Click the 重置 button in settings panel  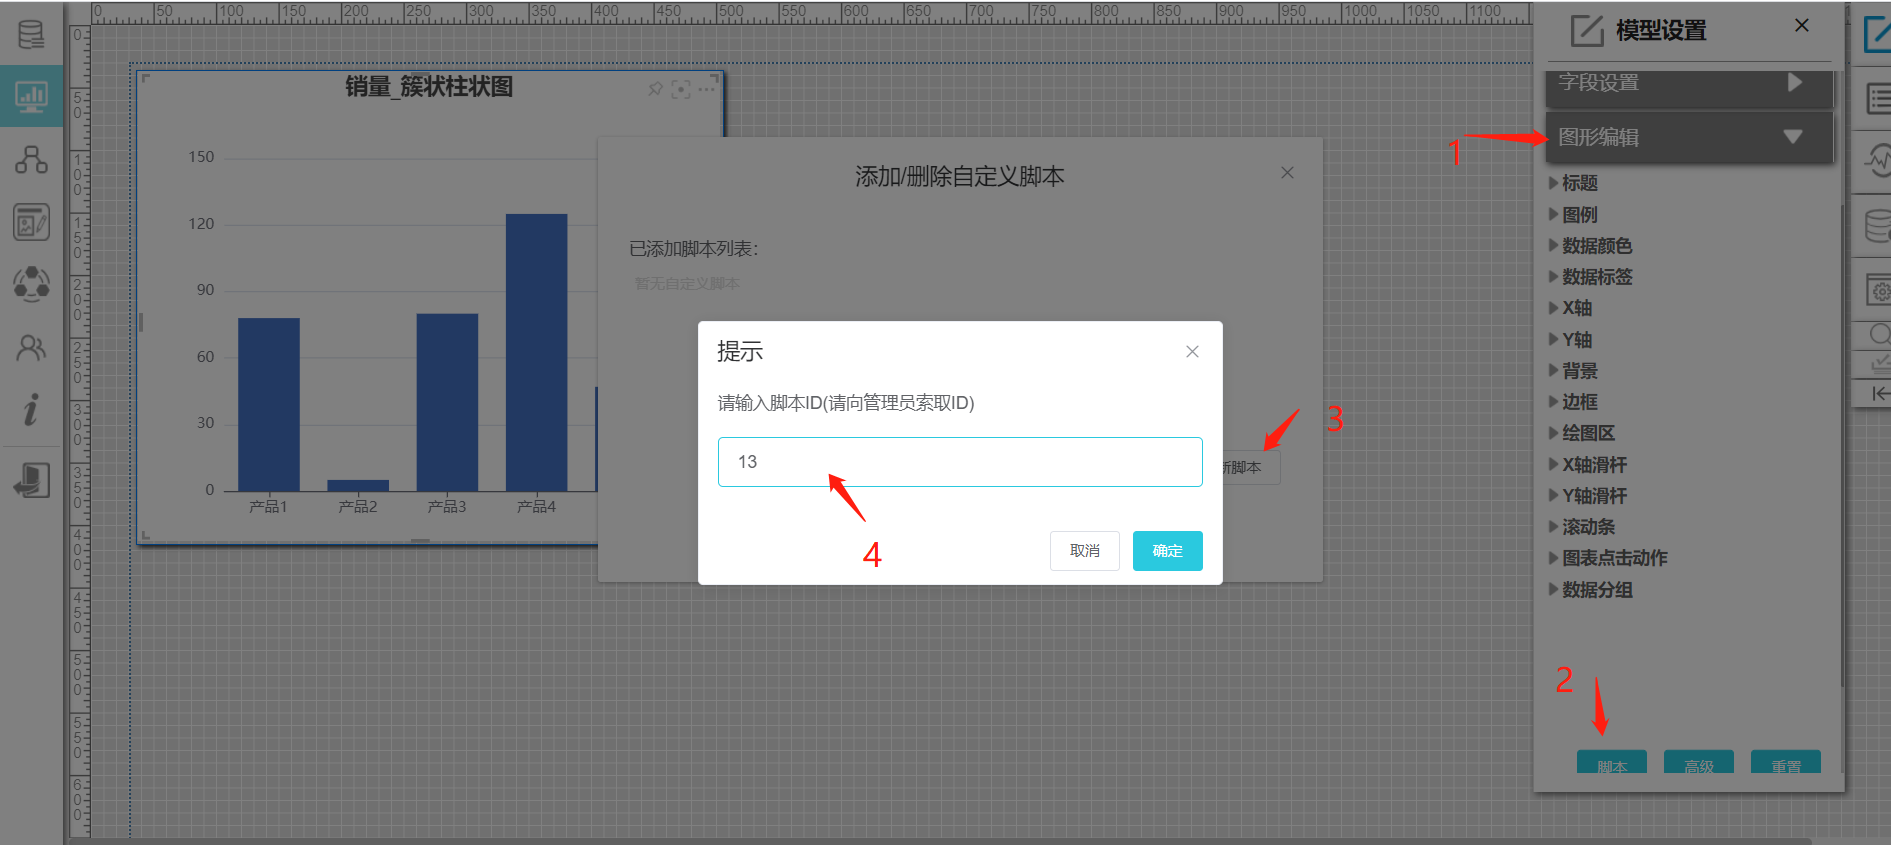pyautogui.click(x=1785, y=764)
